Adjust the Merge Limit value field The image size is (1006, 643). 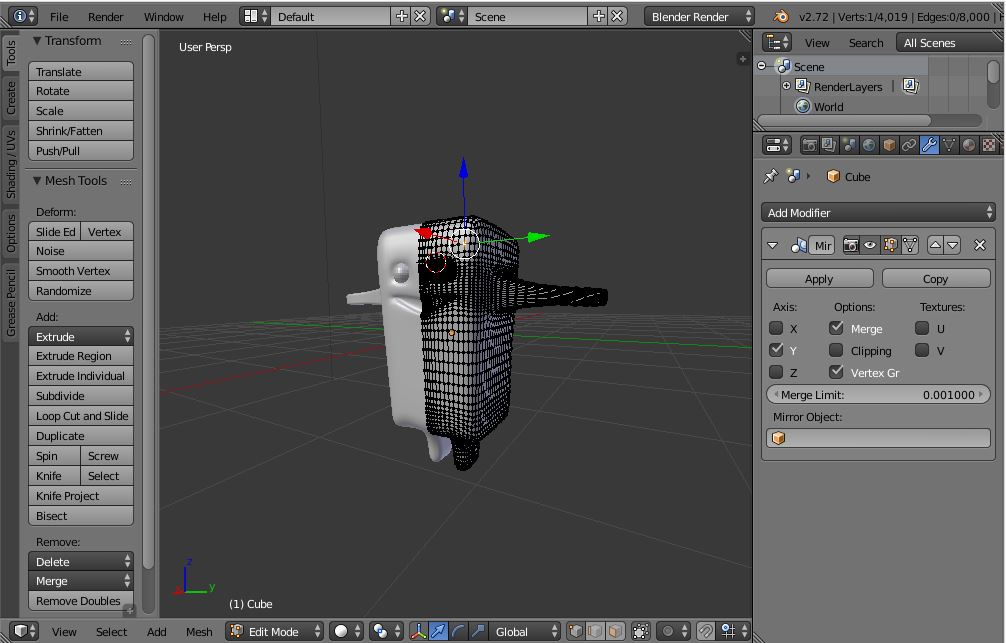pos(878,395)
